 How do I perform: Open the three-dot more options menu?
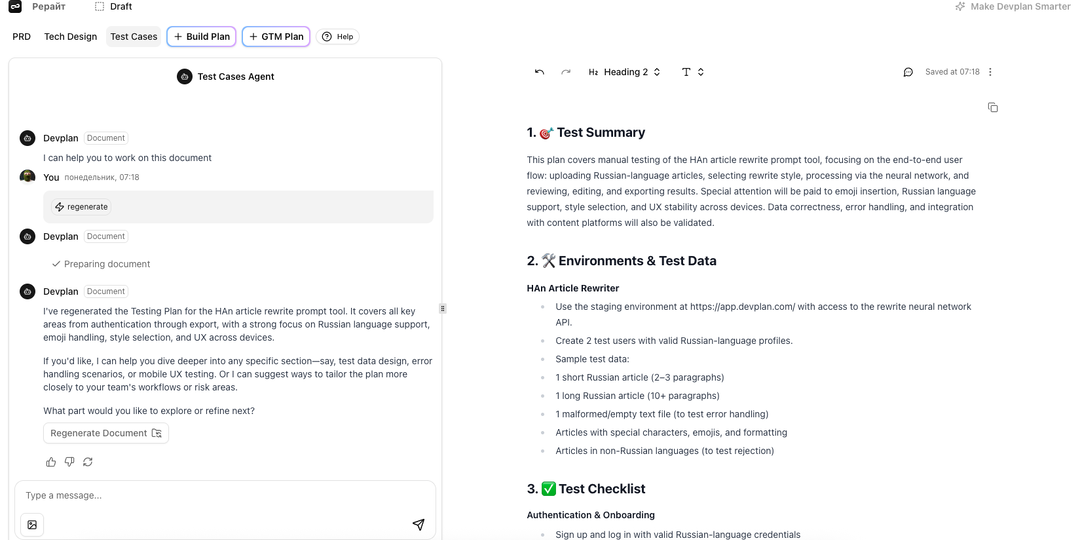[x=990, y=72]
